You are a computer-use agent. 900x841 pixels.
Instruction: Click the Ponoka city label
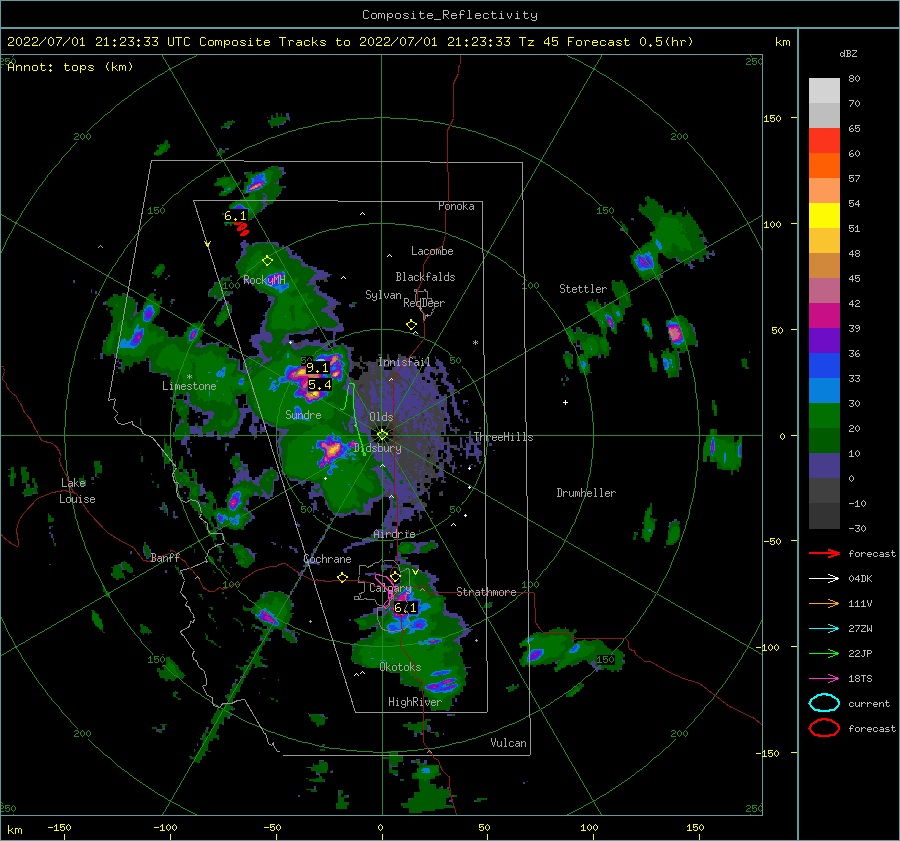tap(456, 206)
